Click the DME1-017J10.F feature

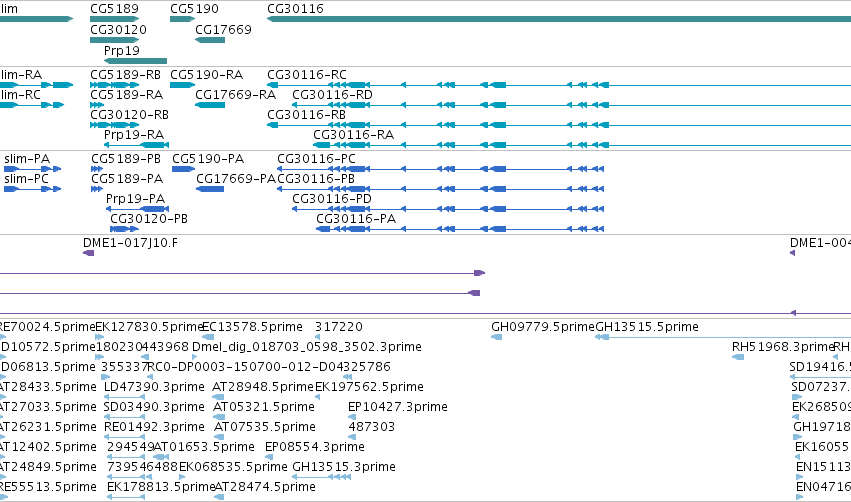pos(130,243)
